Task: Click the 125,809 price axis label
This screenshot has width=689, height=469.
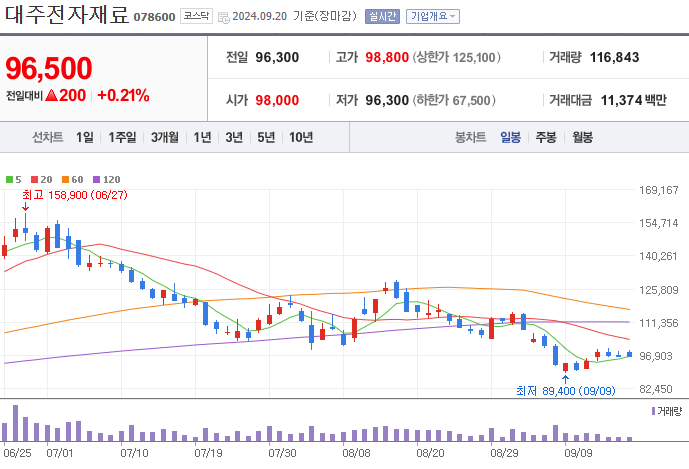Action: click(659, 290)
